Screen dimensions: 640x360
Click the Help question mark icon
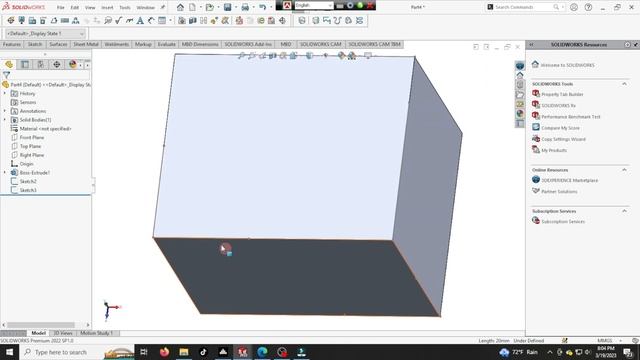(588, 7)
